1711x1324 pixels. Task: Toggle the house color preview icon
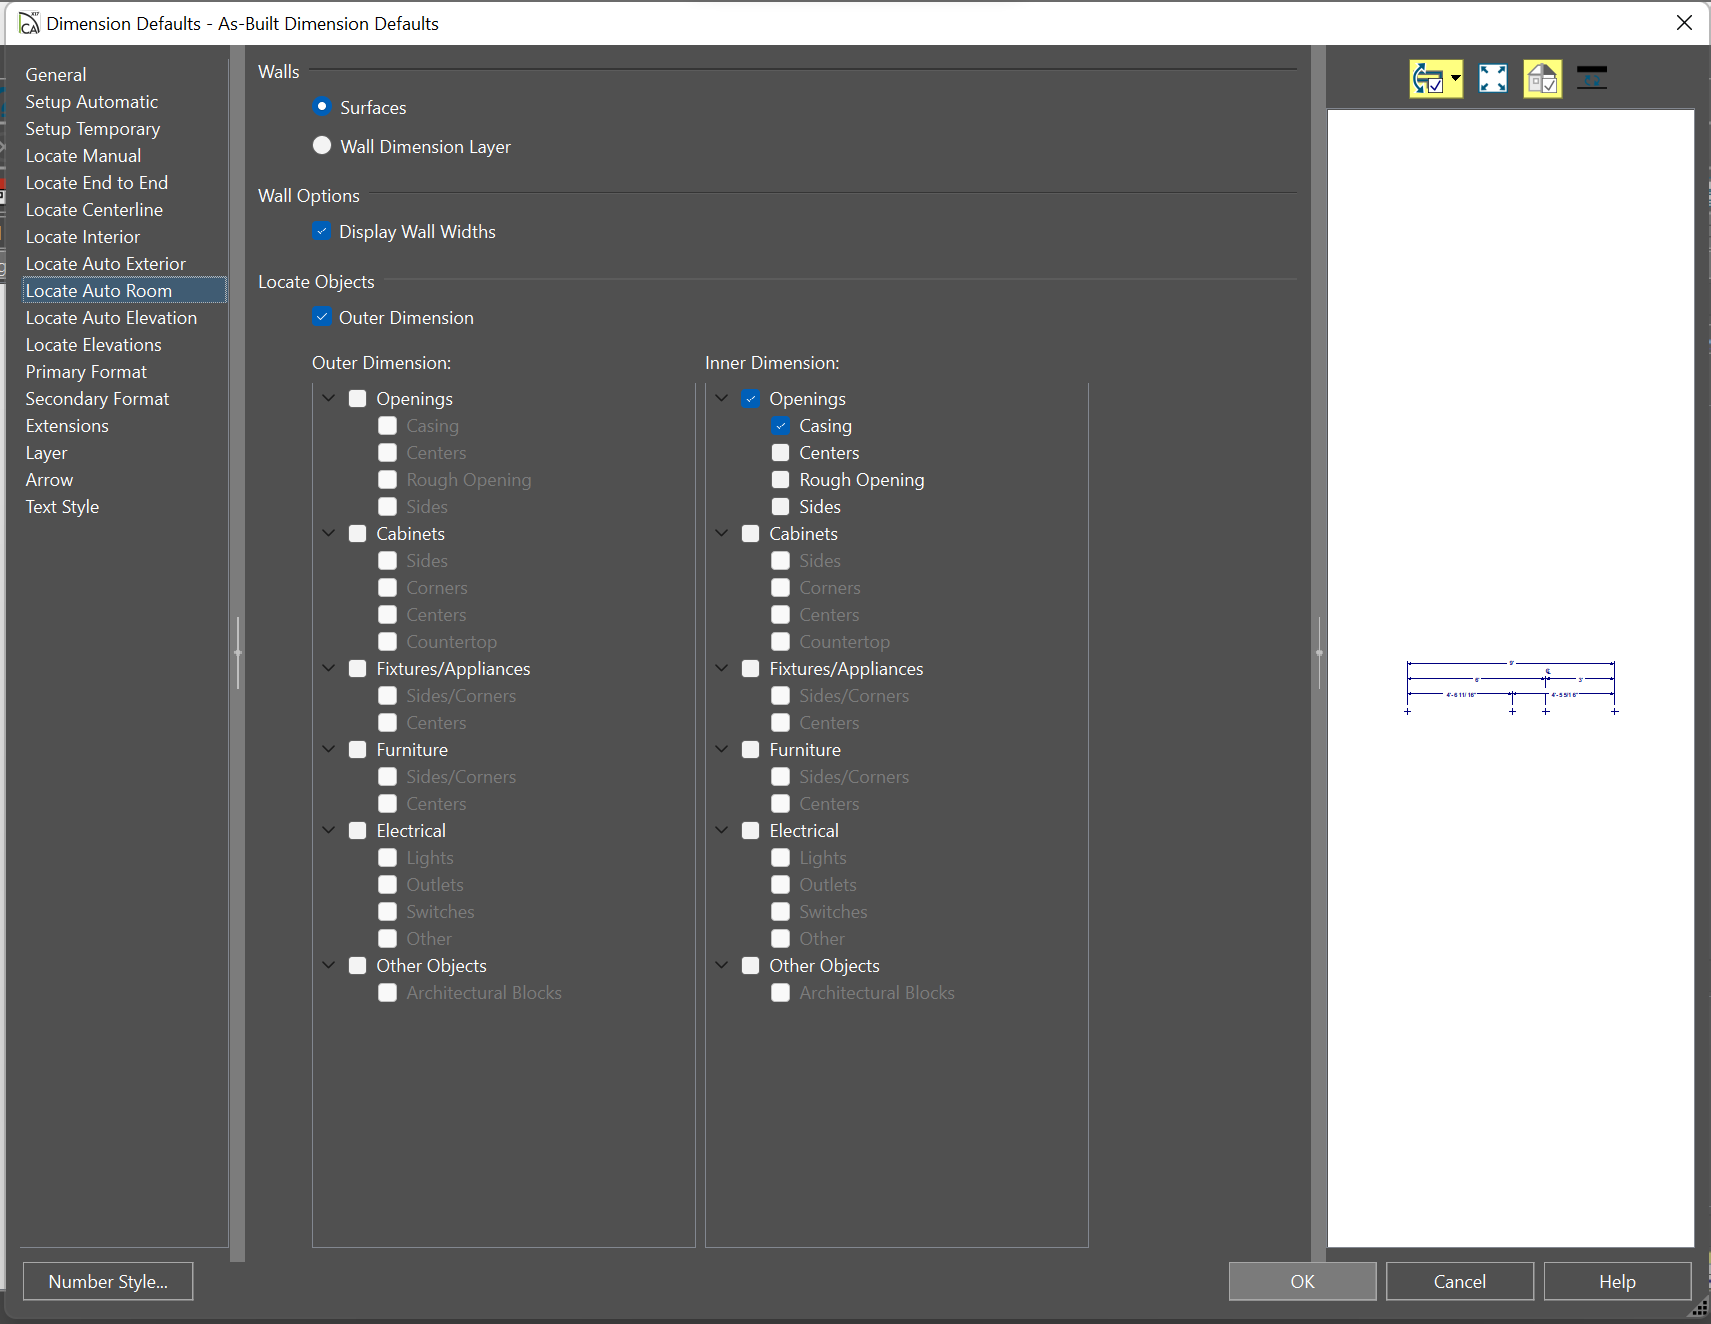tap(1542, 79)
